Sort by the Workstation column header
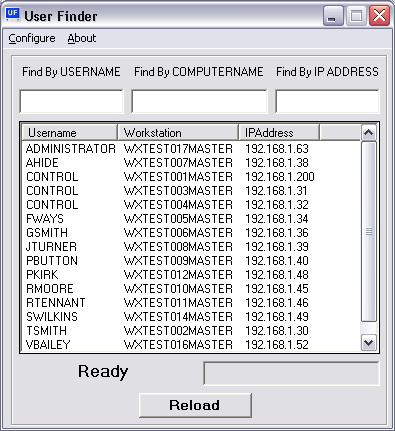 (x=178, y=133)
